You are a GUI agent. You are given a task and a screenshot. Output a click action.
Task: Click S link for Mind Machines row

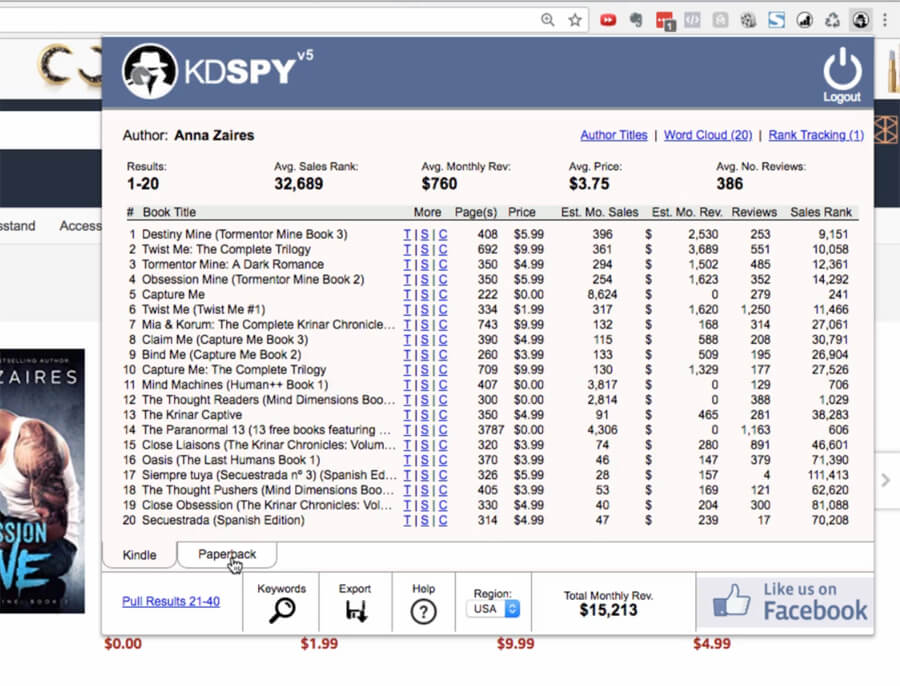click(424, 385)
